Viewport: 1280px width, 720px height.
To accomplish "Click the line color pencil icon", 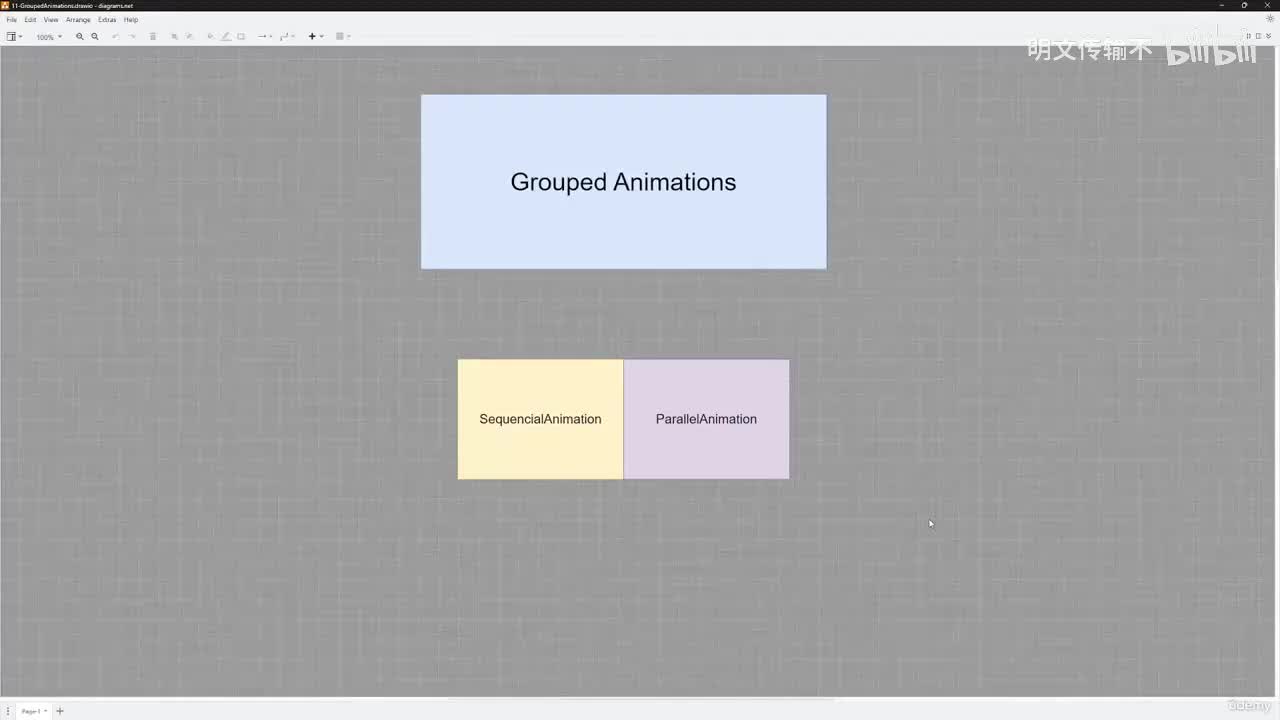I will [x=226, y=37].
